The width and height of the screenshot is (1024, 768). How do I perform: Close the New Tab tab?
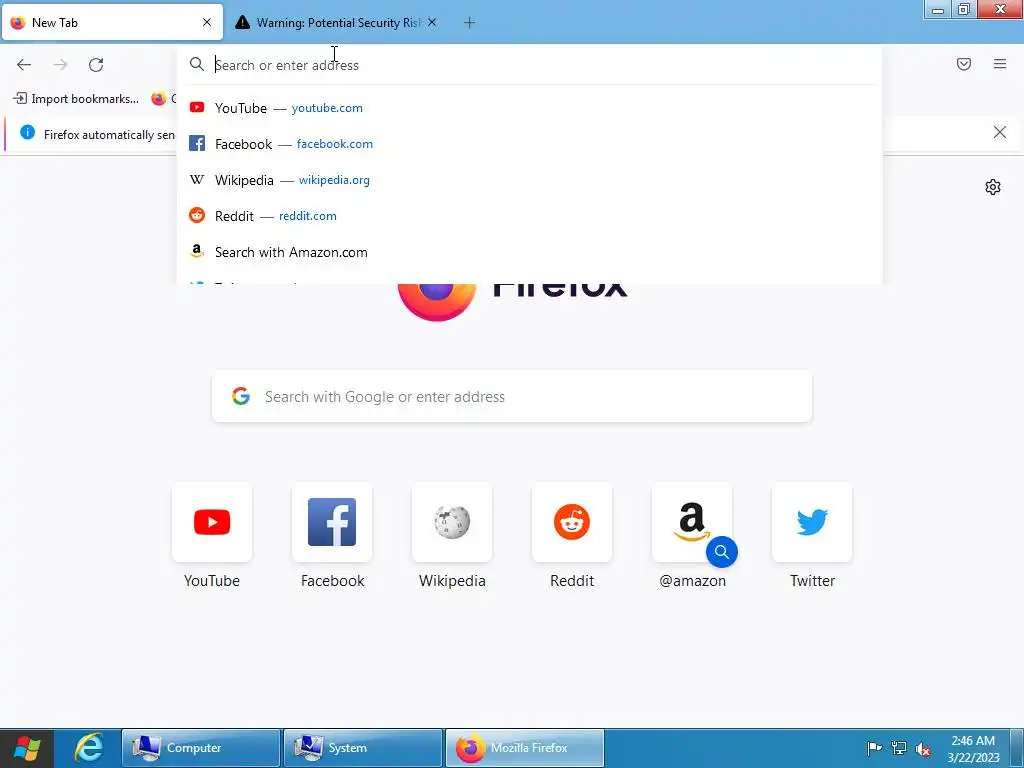(x=207, y=22)
